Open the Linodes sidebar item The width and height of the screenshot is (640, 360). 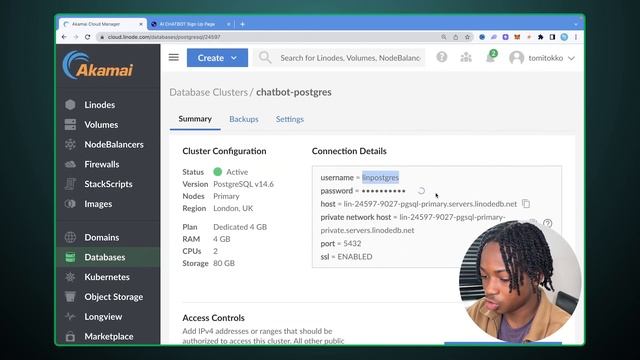click(100, 105)
